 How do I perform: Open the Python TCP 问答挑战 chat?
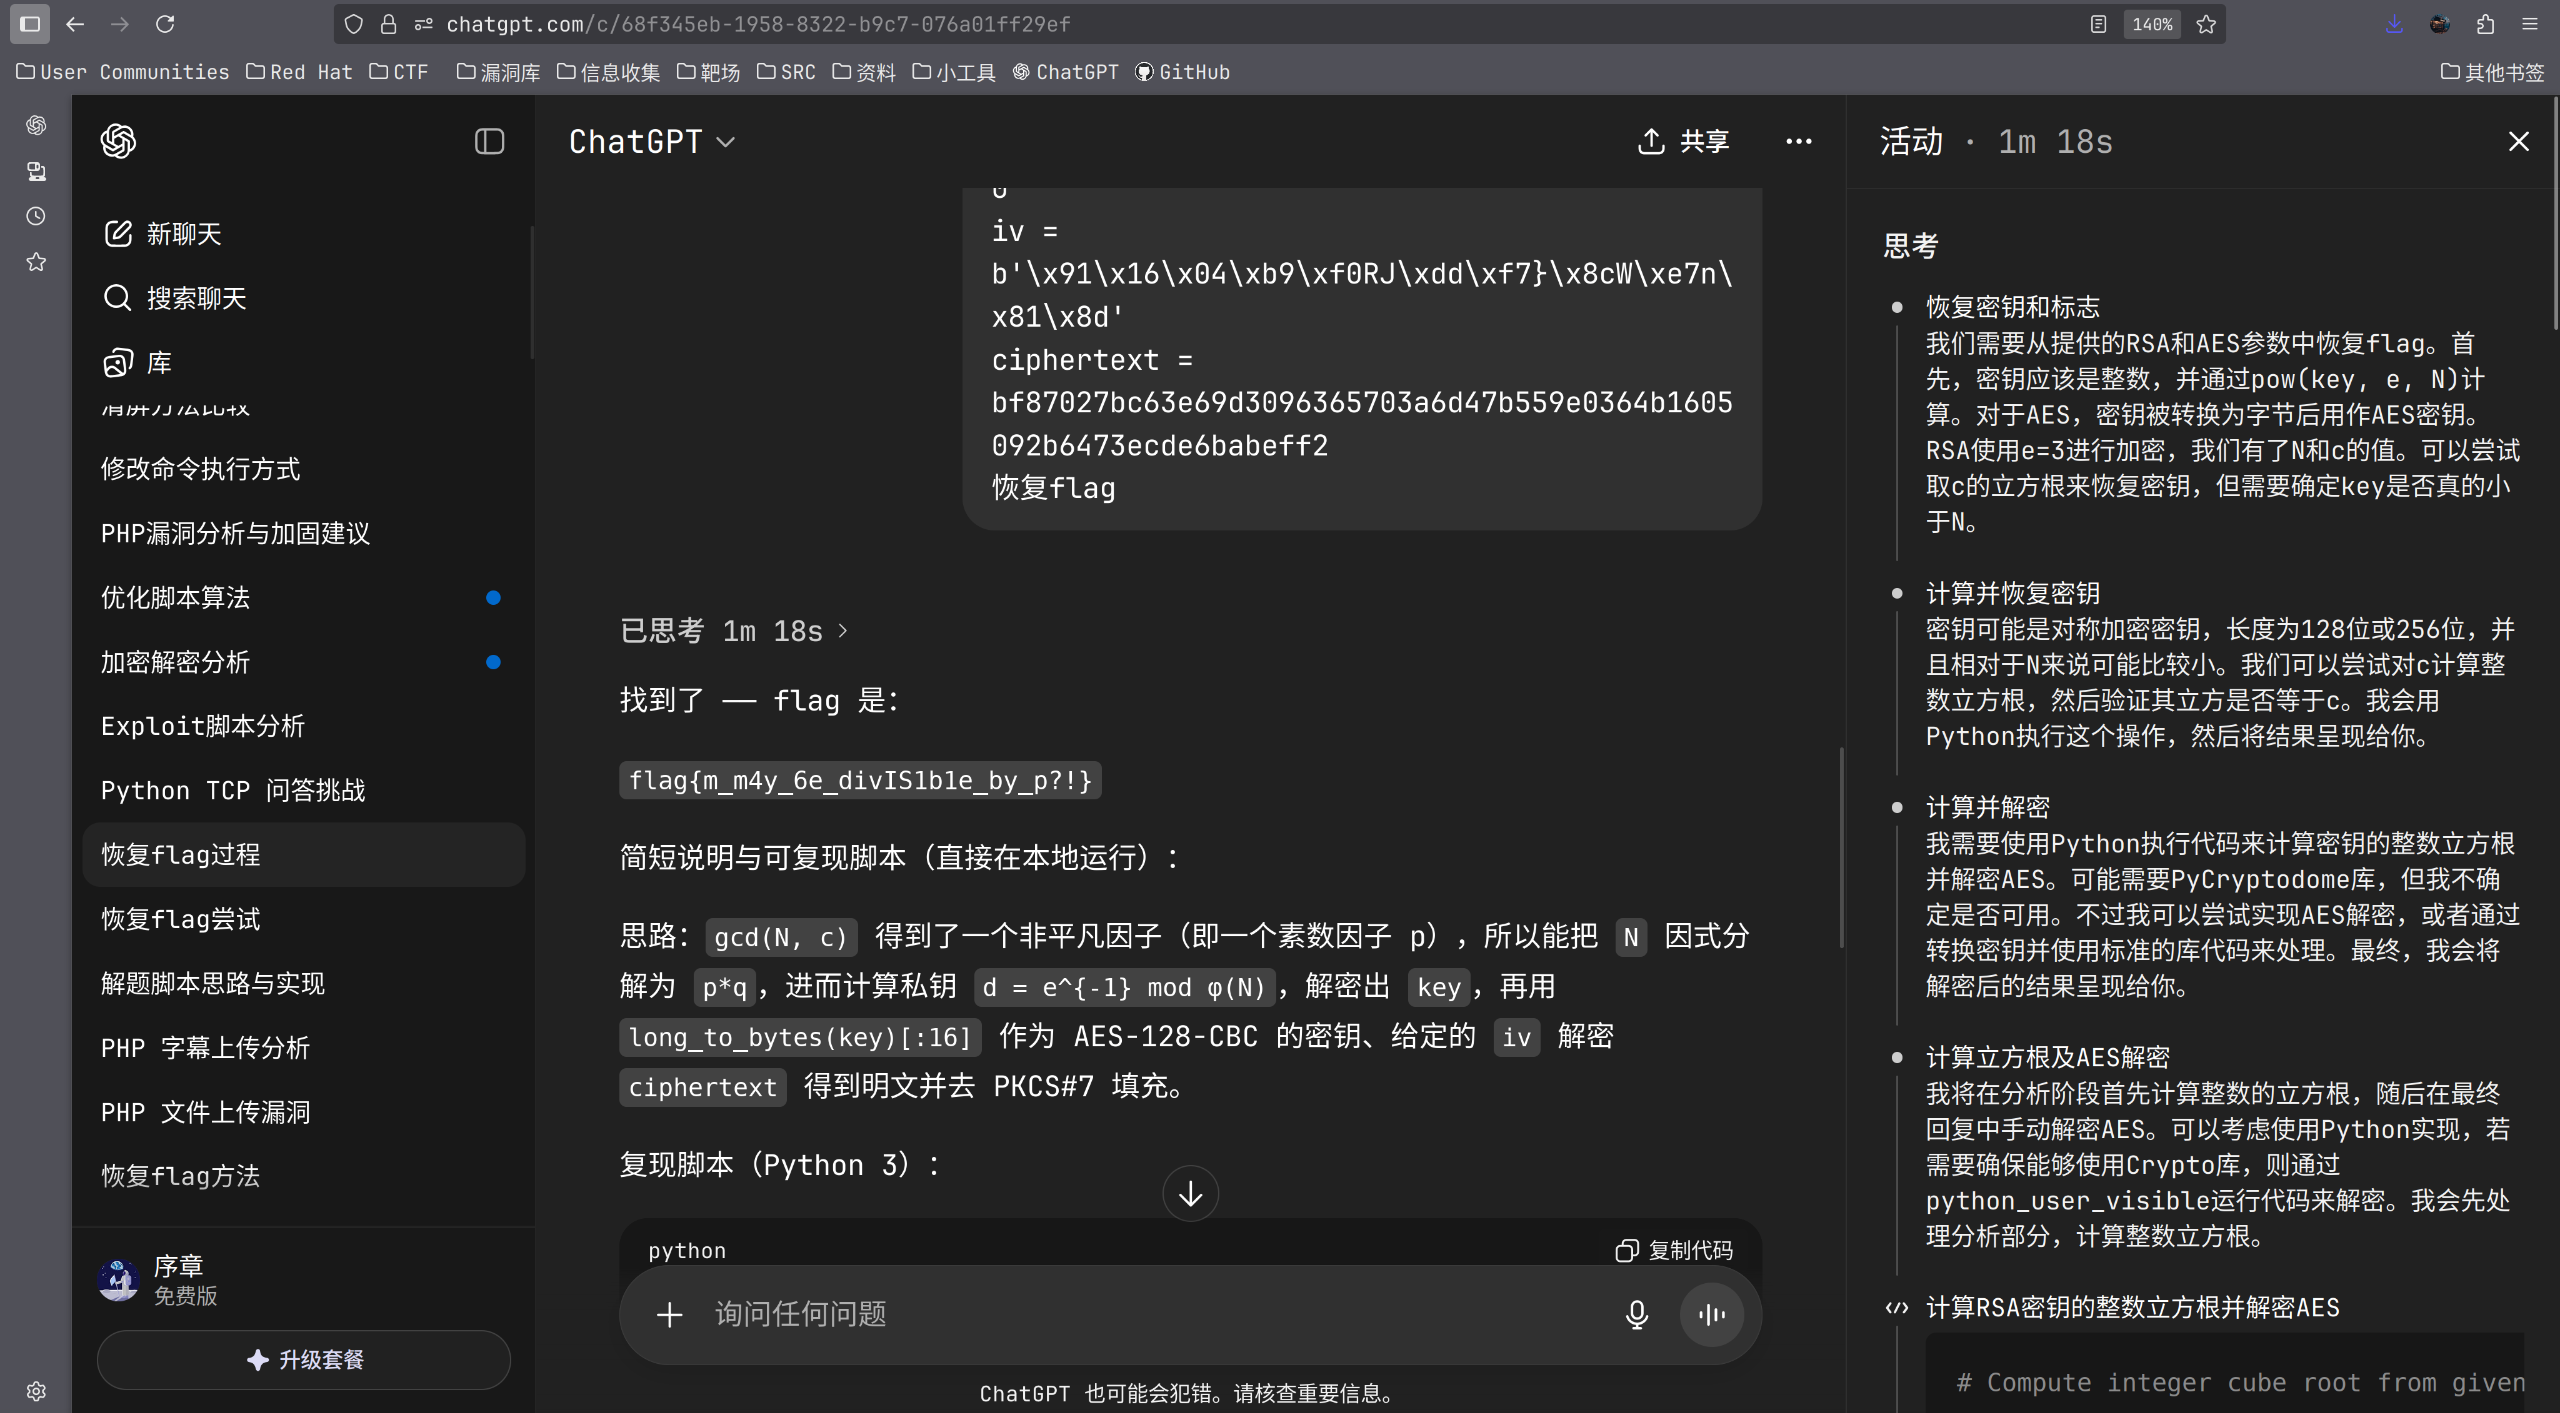tap(232, 790)
